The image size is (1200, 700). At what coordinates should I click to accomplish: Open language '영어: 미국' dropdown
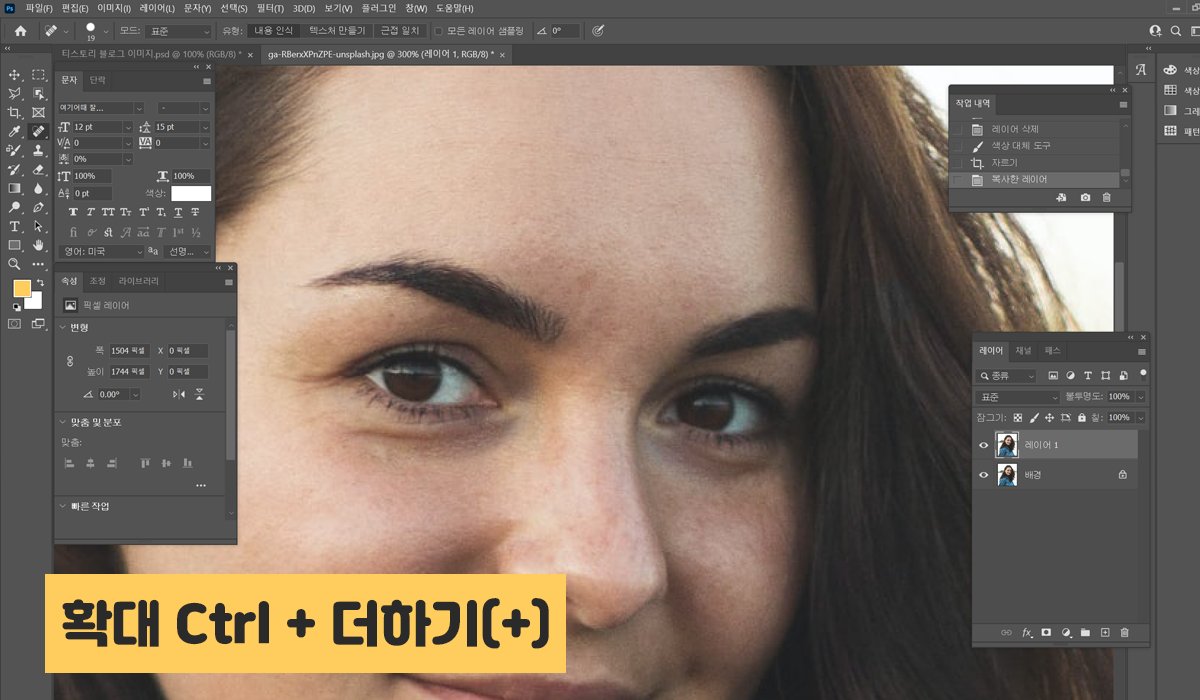click(101, 252)
